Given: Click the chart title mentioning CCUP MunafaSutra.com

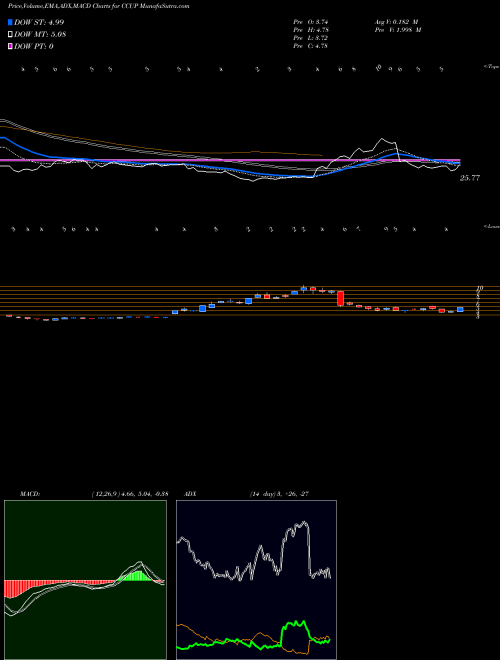Looking at the screenshot, I should [x=98, y=6].
